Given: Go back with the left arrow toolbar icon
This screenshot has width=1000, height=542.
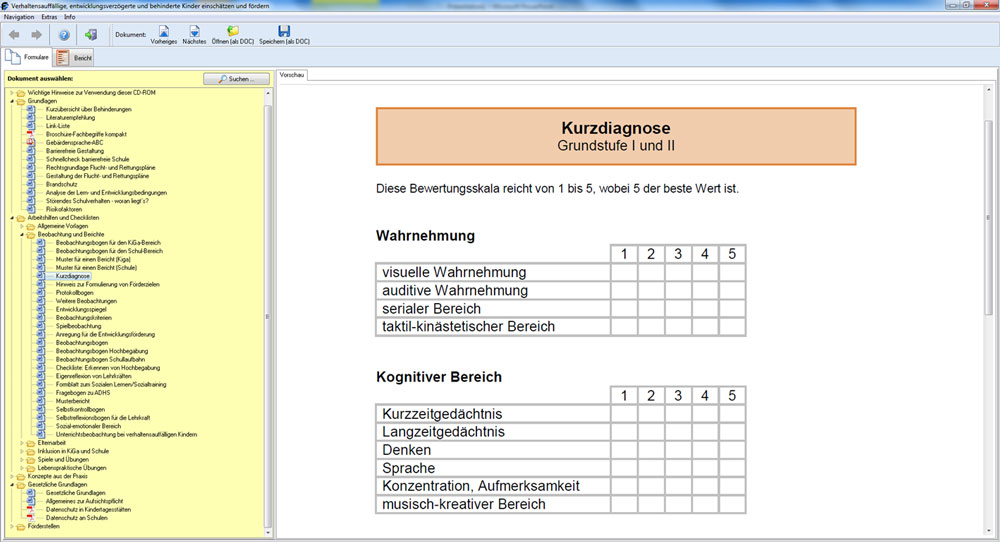Looking at the screenshot, I should [x=14, y=35].
